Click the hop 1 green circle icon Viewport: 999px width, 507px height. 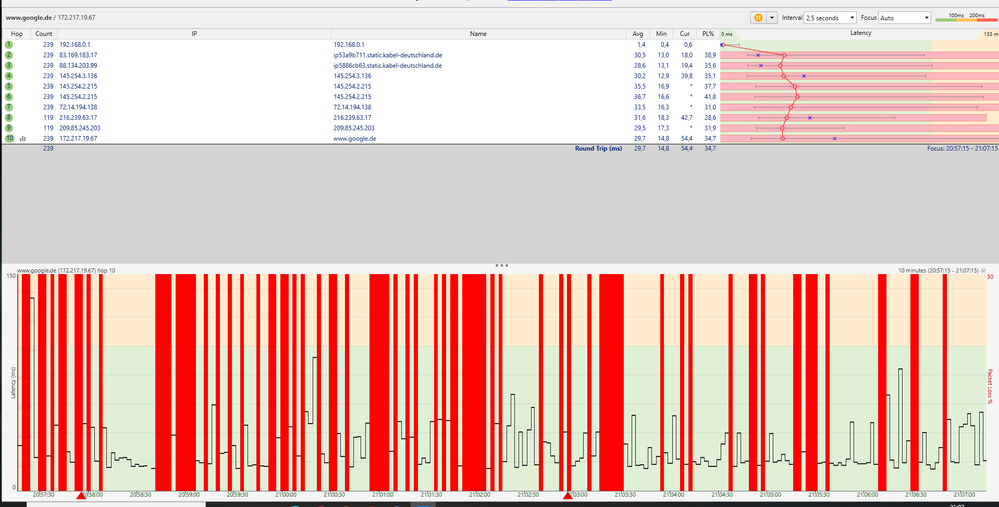[9, 45]
